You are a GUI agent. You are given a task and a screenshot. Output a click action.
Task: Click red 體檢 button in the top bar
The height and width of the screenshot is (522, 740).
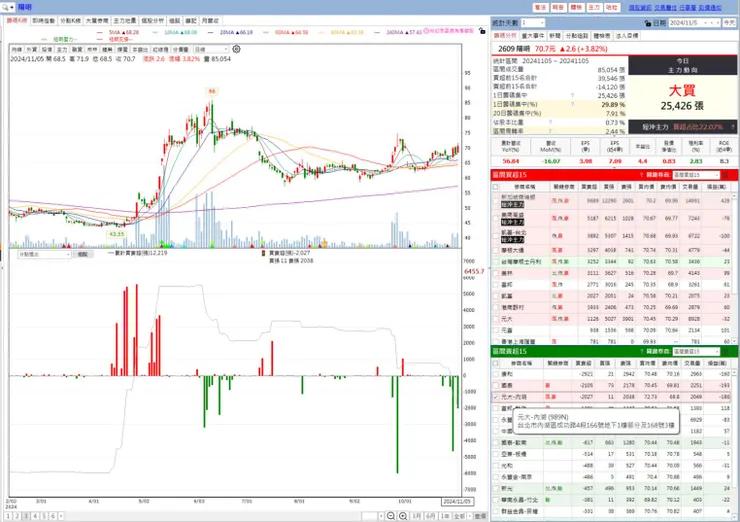(576, 8)
